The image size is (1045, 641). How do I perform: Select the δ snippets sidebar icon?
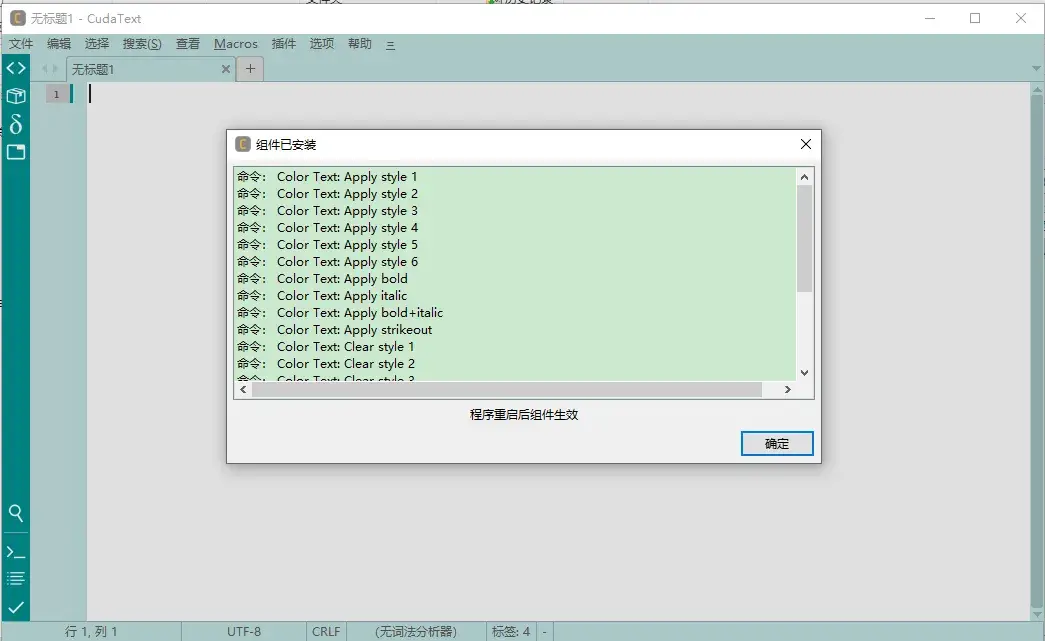coord(14,124)
